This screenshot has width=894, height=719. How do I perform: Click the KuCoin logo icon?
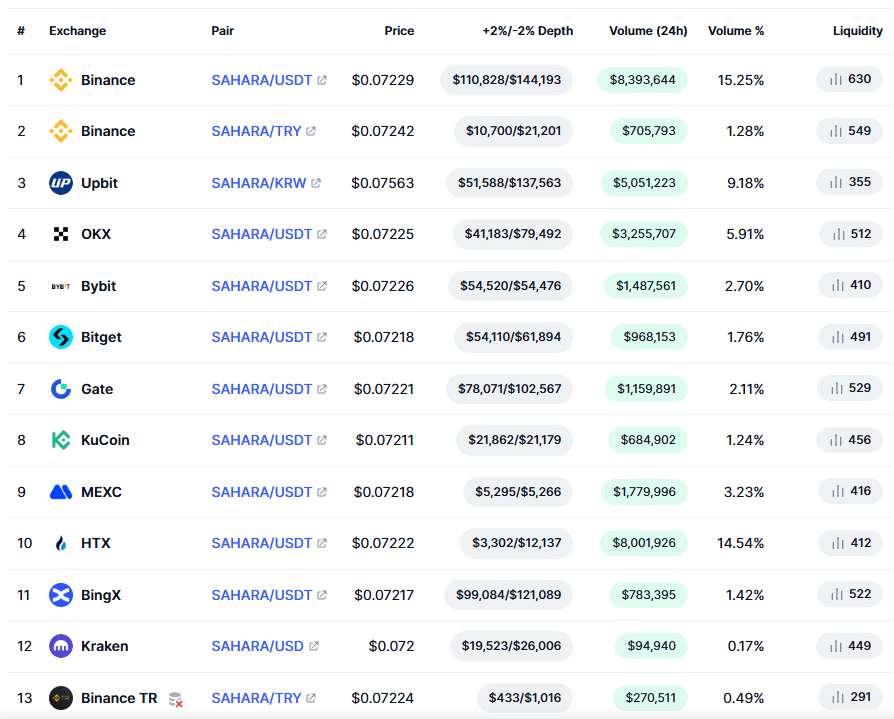coord(60,440)
